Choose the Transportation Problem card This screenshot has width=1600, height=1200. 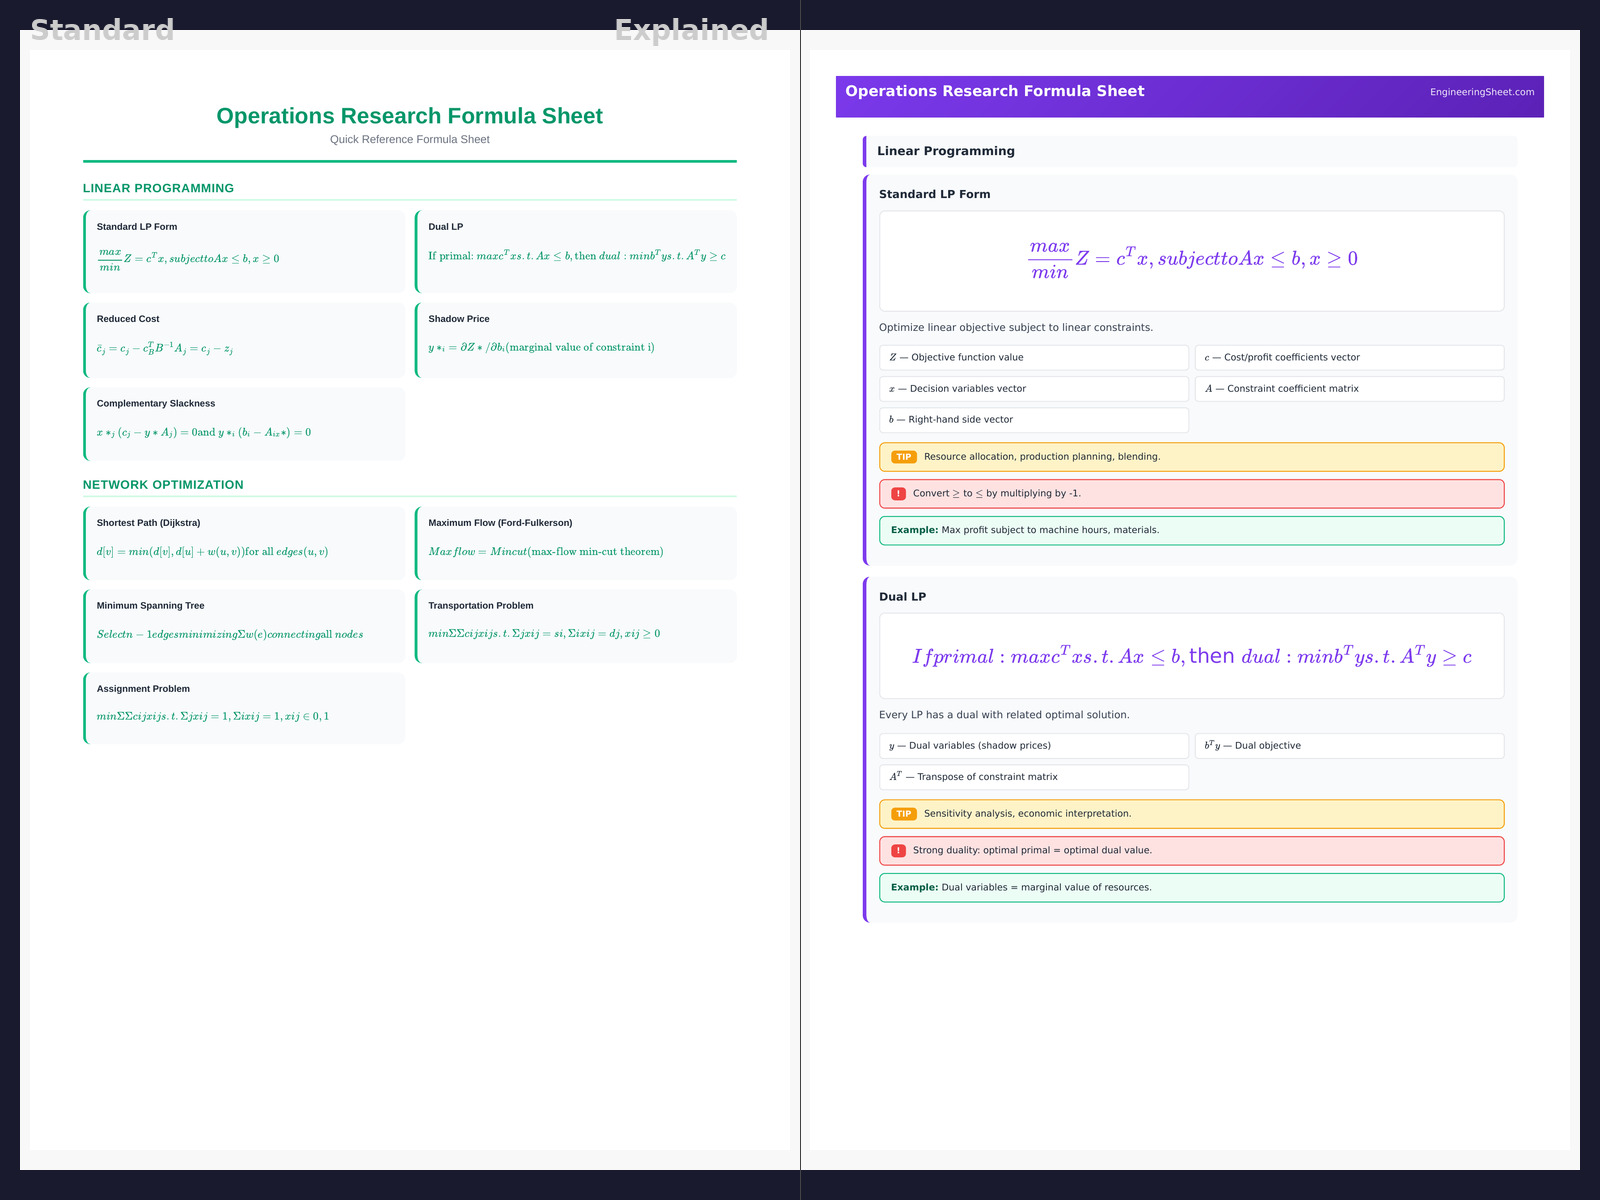(576, 626)
